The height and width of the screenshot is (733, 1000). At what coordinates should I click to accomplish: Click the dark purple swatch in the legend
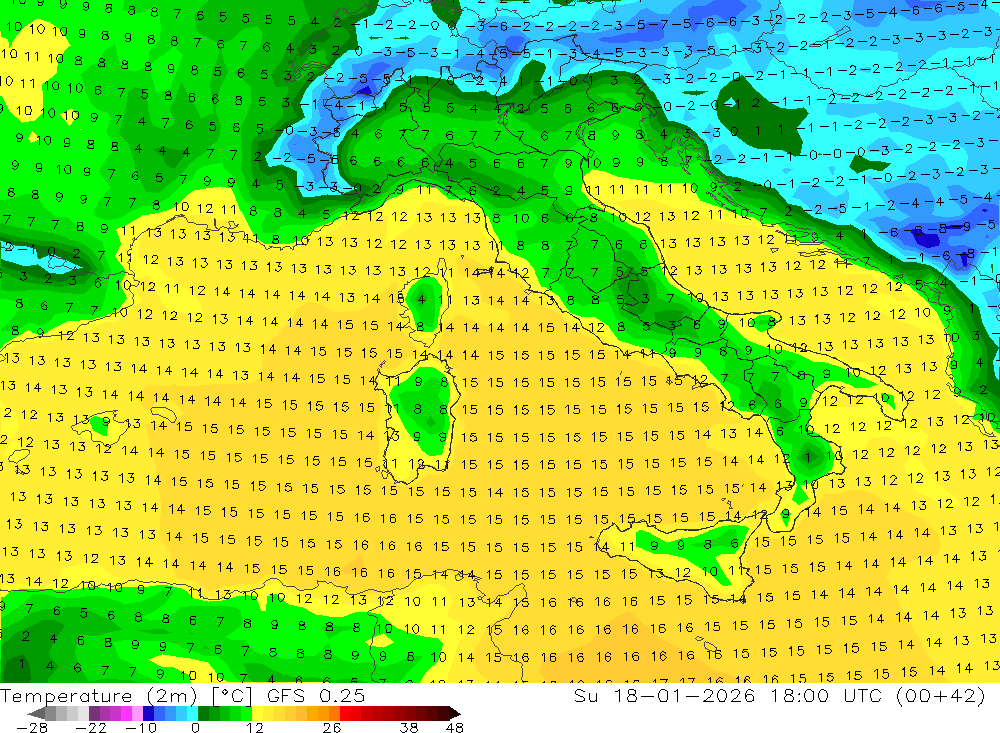coord(94,713)
